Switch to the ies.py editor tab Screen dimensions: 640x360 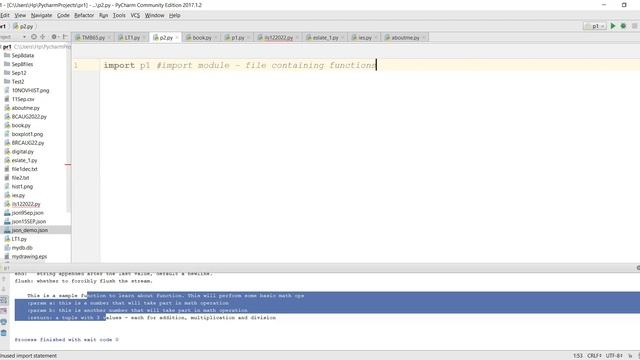365,38
